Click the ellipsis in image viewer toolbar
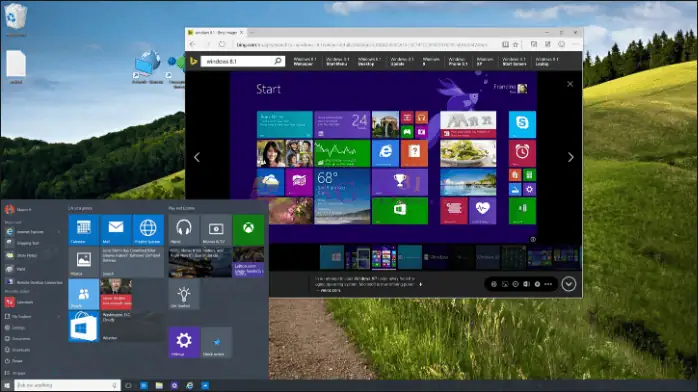 (548, 284)
